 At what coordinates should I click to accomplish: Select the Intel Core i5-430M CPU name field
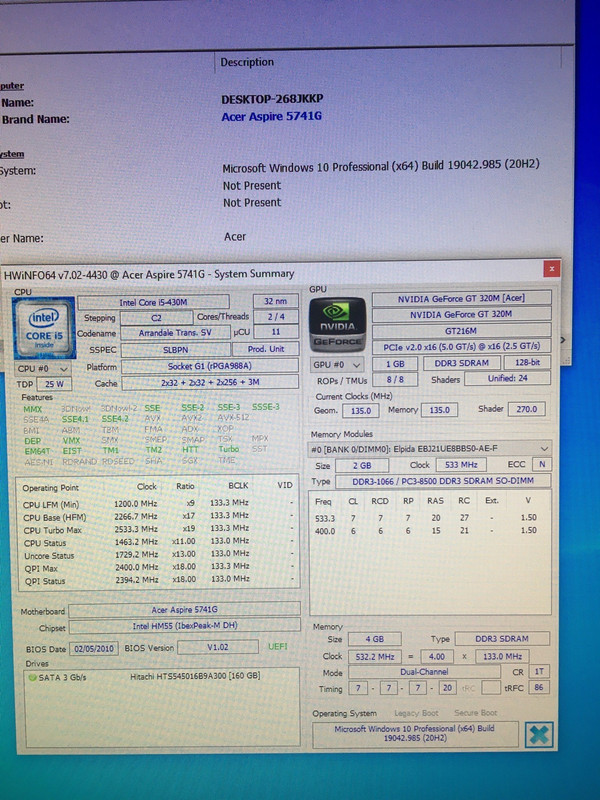[153, 302]
